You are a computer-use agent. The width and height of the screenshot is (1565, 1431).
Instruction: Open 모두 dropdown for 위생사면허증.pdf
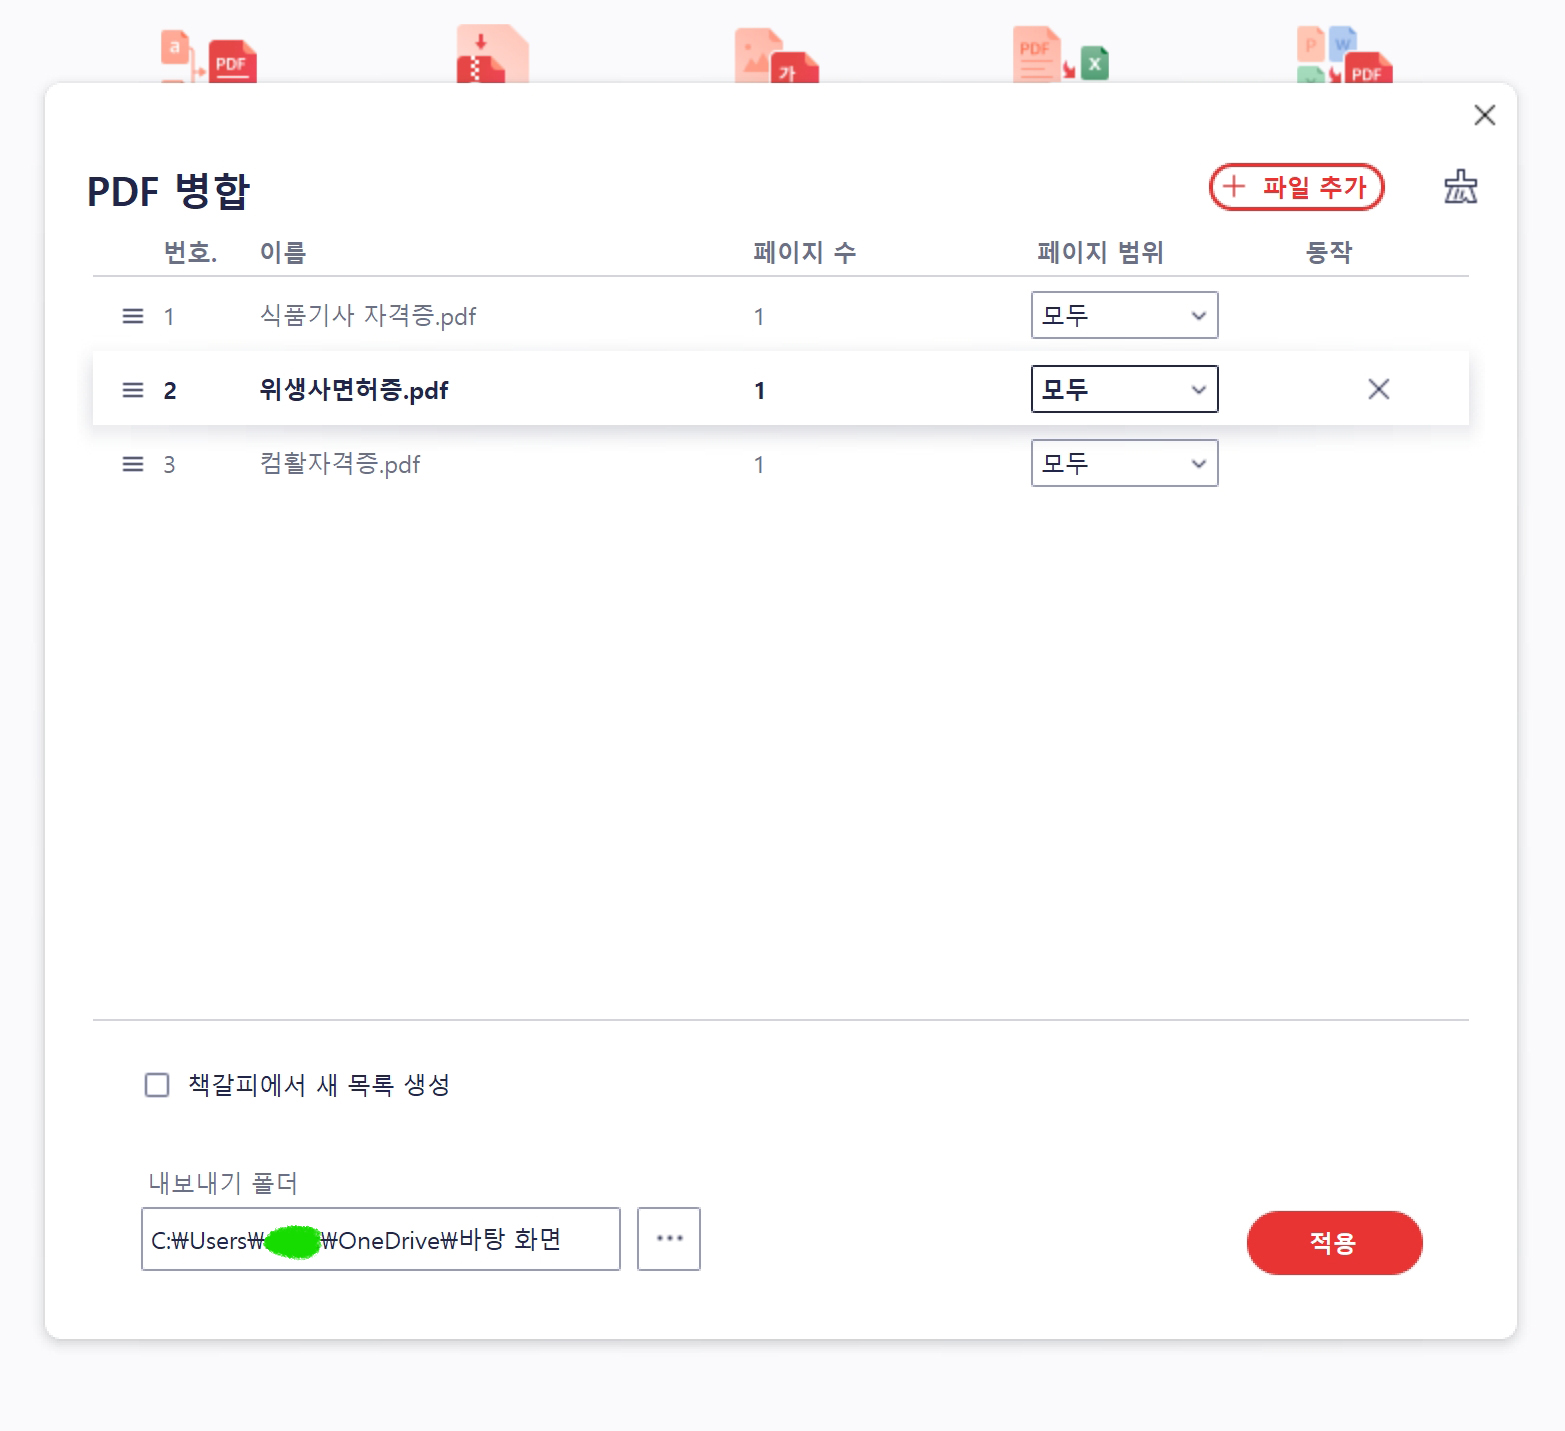pyautogui.click(x=1124, y=389)
